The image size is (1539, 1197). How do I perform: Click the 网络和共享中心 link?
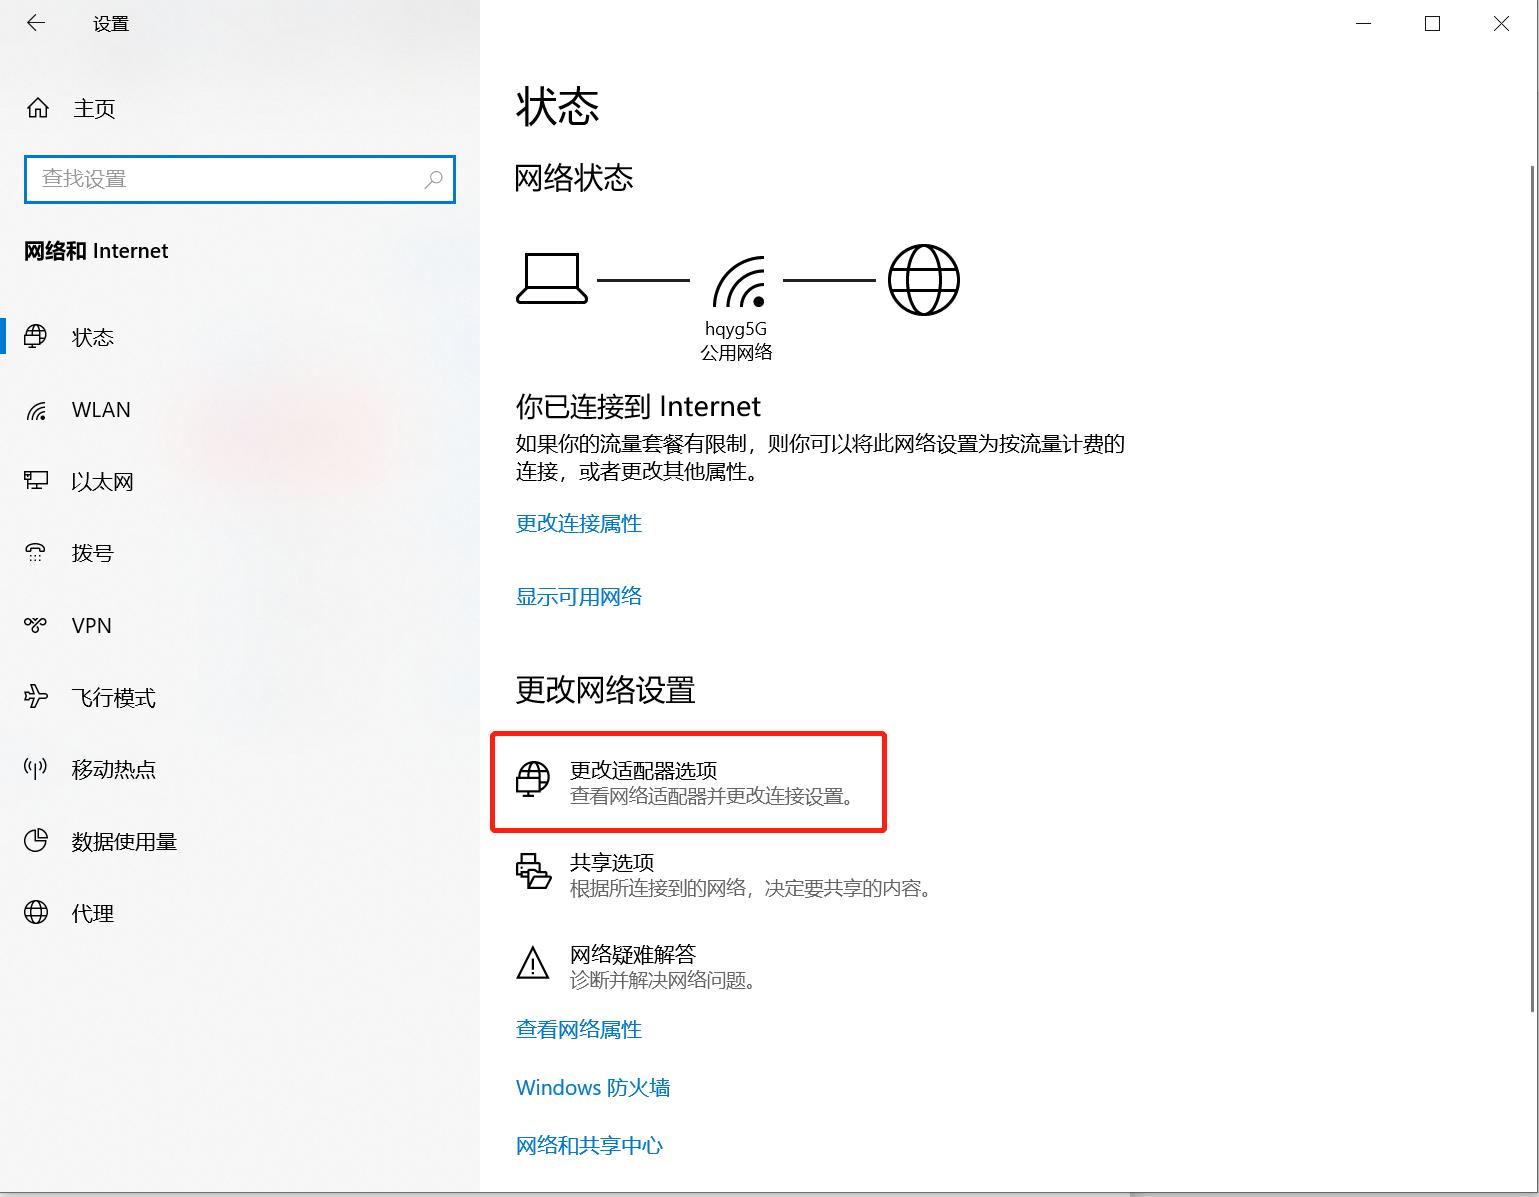588,1145
